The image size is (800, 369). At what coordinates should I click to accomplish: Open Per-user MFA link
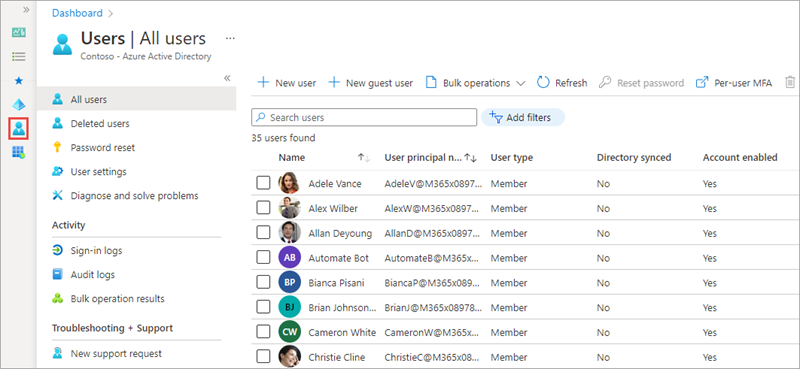tap(734, 83)
